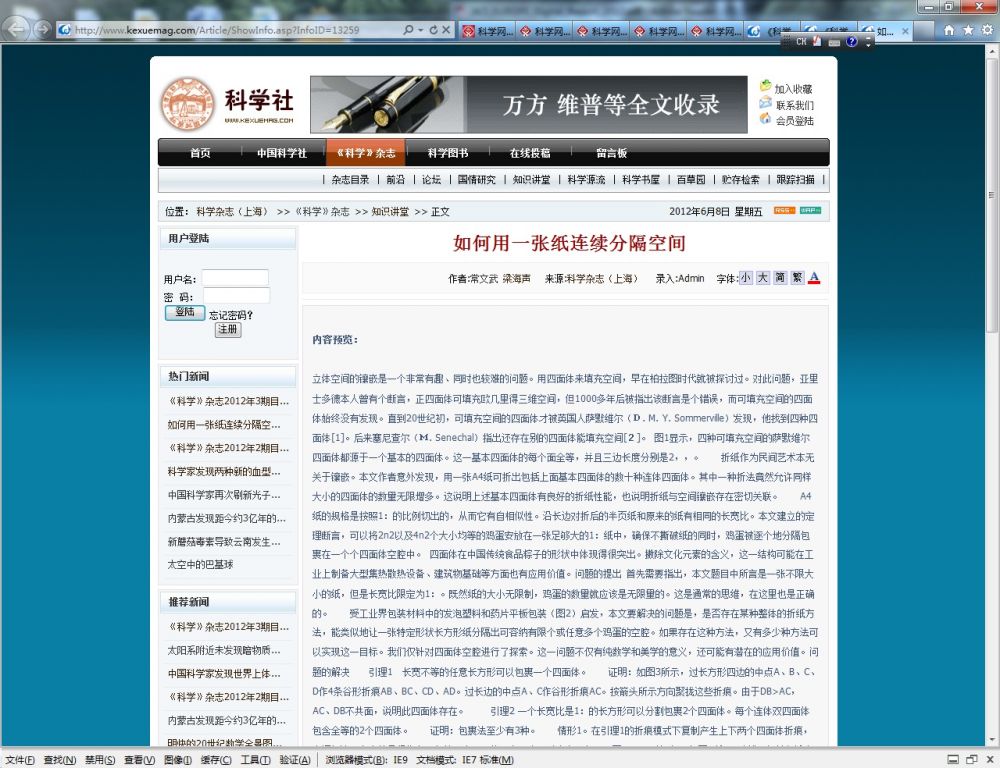Click the orange RSS feed badge
This screenshot has width=1000, height=768.
pos(784,211)
